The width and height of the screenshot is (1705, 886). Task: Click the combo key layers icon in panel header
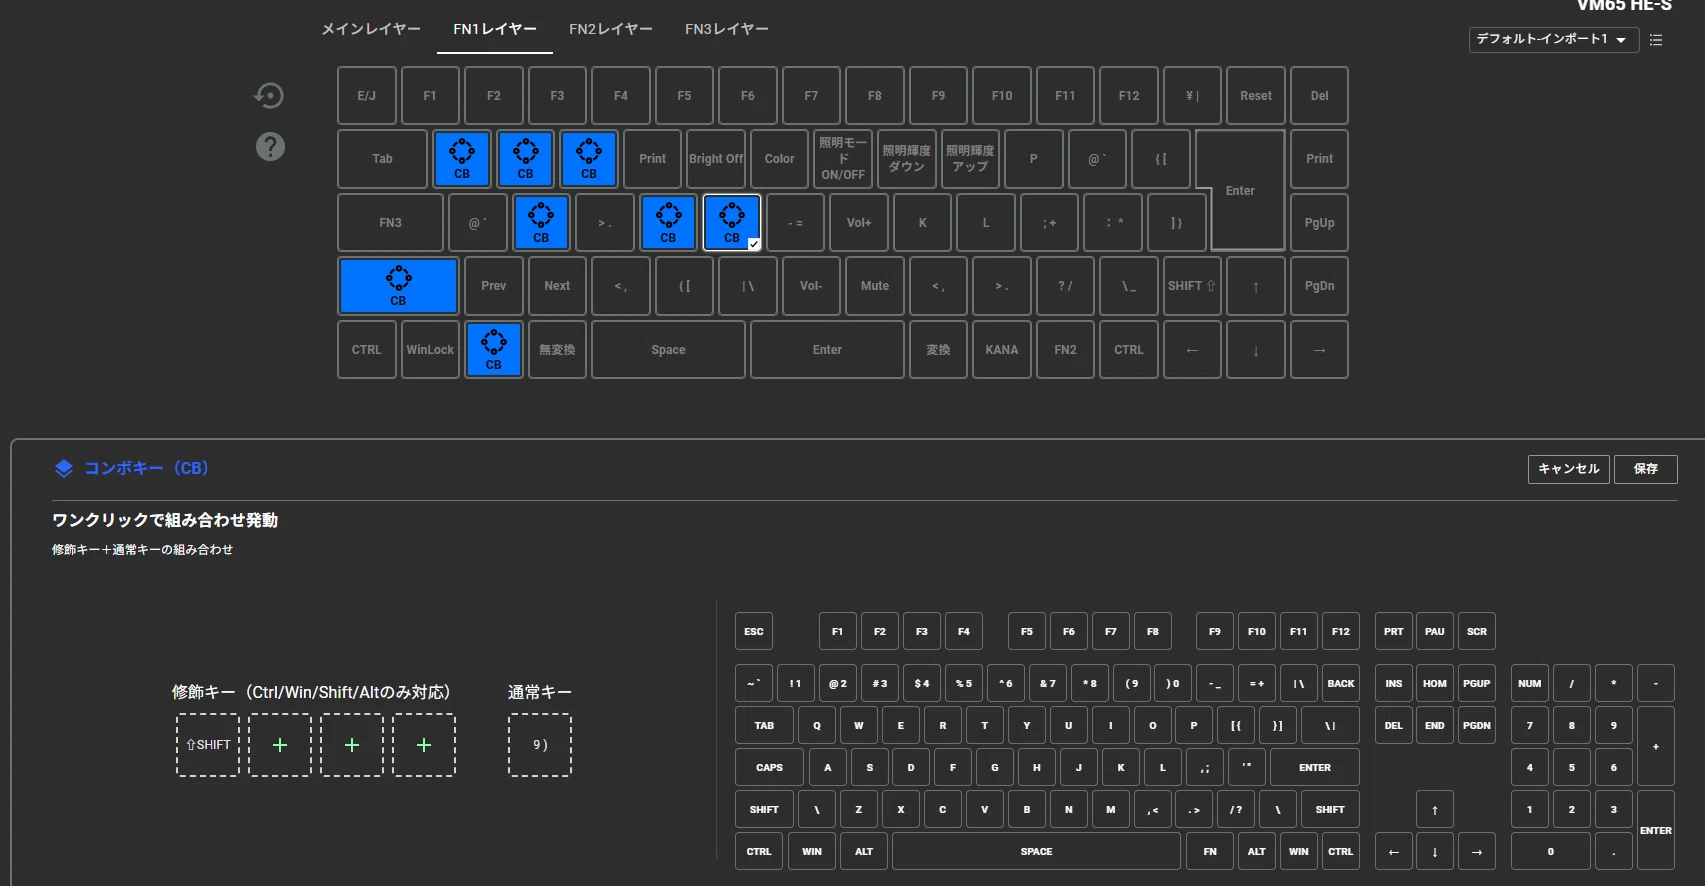tap(64, 468)
